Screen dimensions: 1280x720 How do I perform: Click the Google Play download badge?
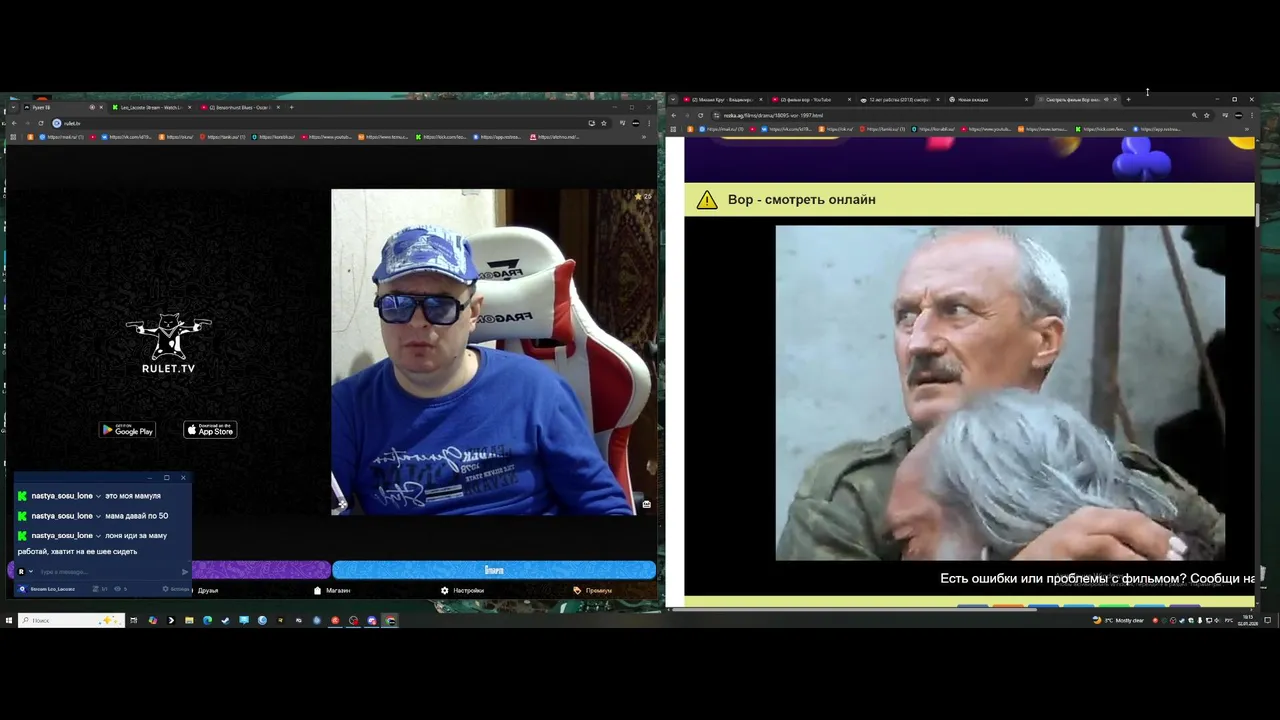(127, 430)
